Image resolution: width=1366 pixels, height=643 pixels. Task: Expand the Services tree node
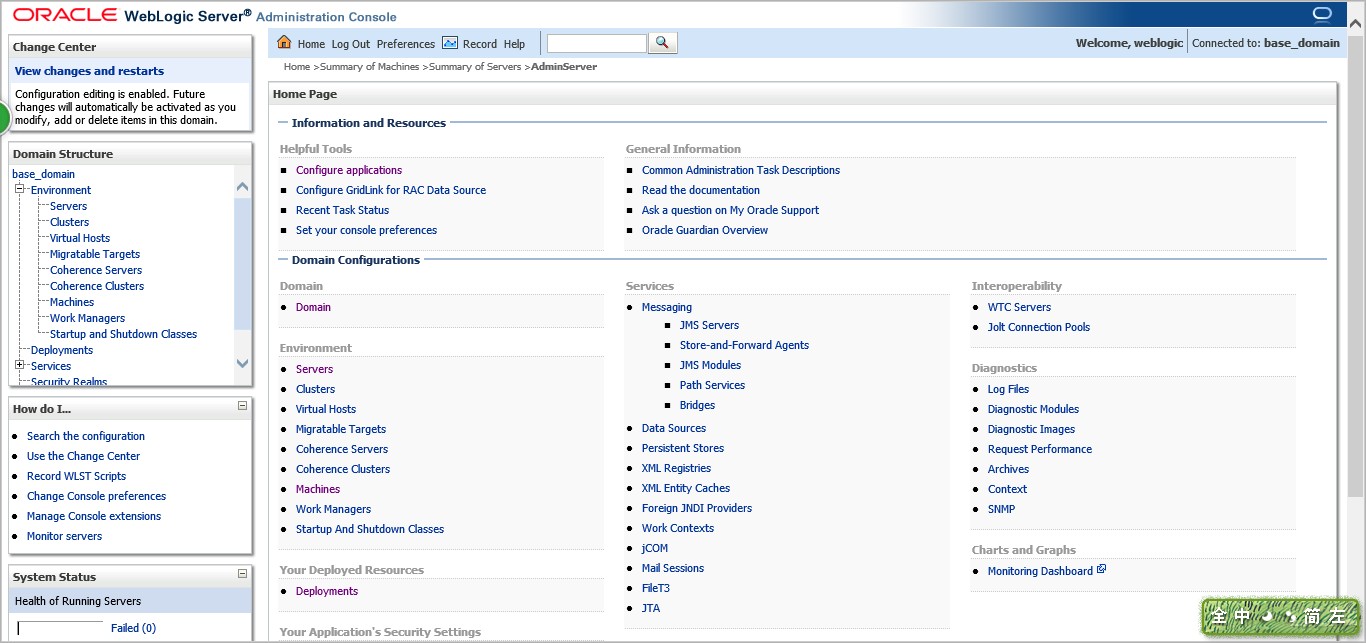[x=19, y=365]
